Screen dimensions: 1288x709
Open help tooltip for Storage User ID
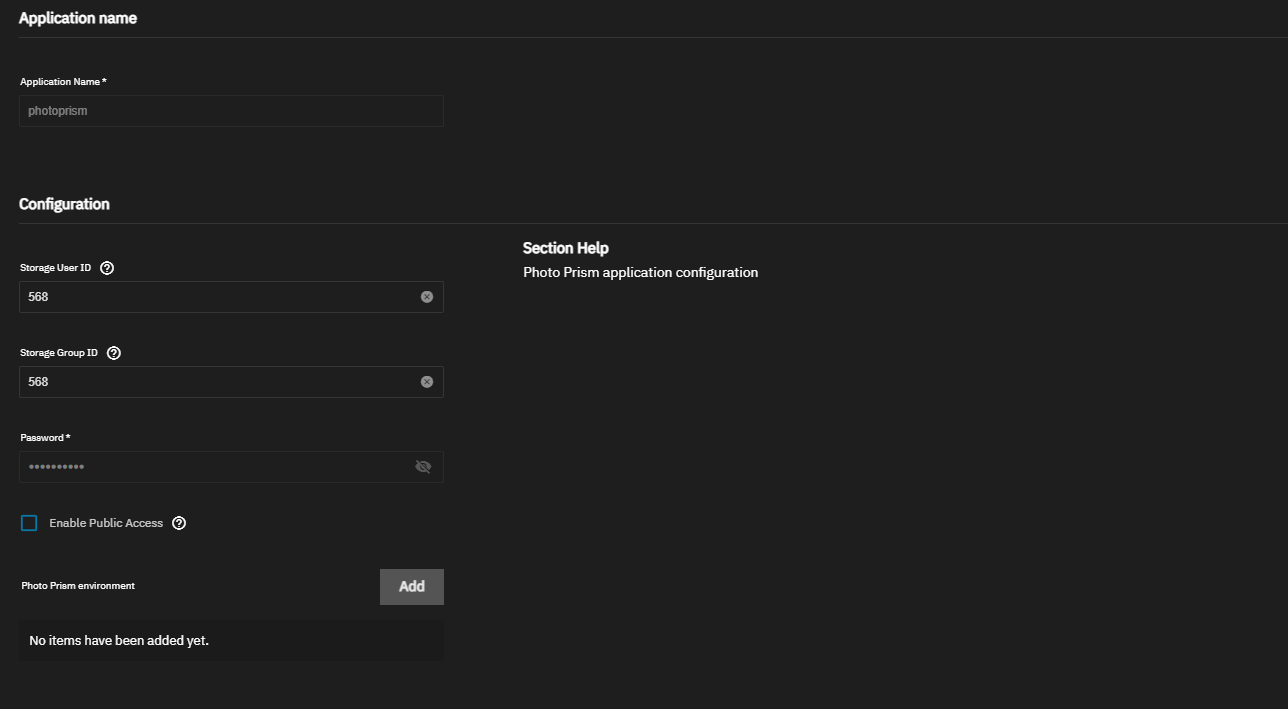[x=107, y=268]
